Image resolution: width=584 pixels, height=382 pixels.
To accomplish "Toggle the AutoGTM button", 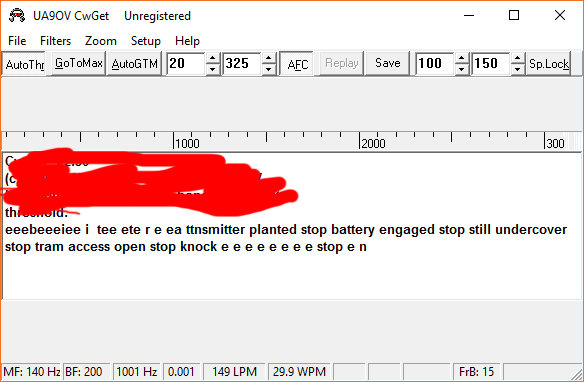I will point(134,64).
